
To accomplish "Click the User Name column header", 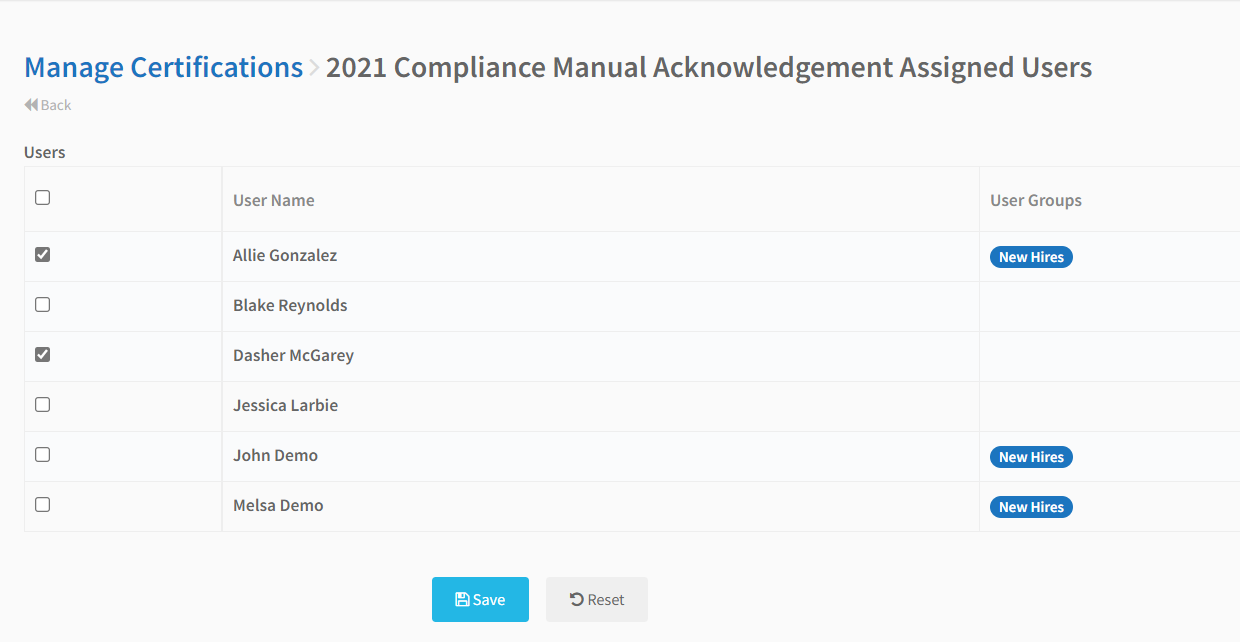I will click(x=274, y=200).
